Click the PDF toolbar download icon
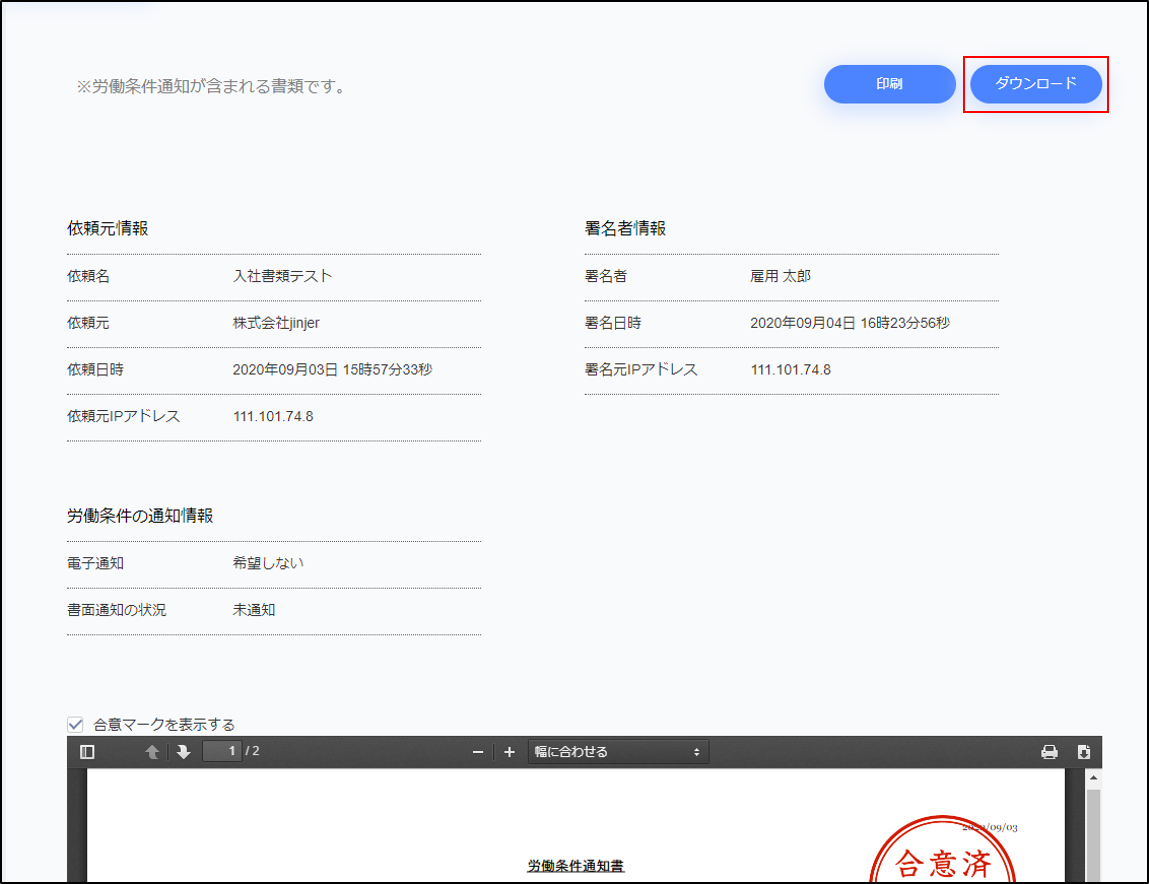 coord(1083,752)
